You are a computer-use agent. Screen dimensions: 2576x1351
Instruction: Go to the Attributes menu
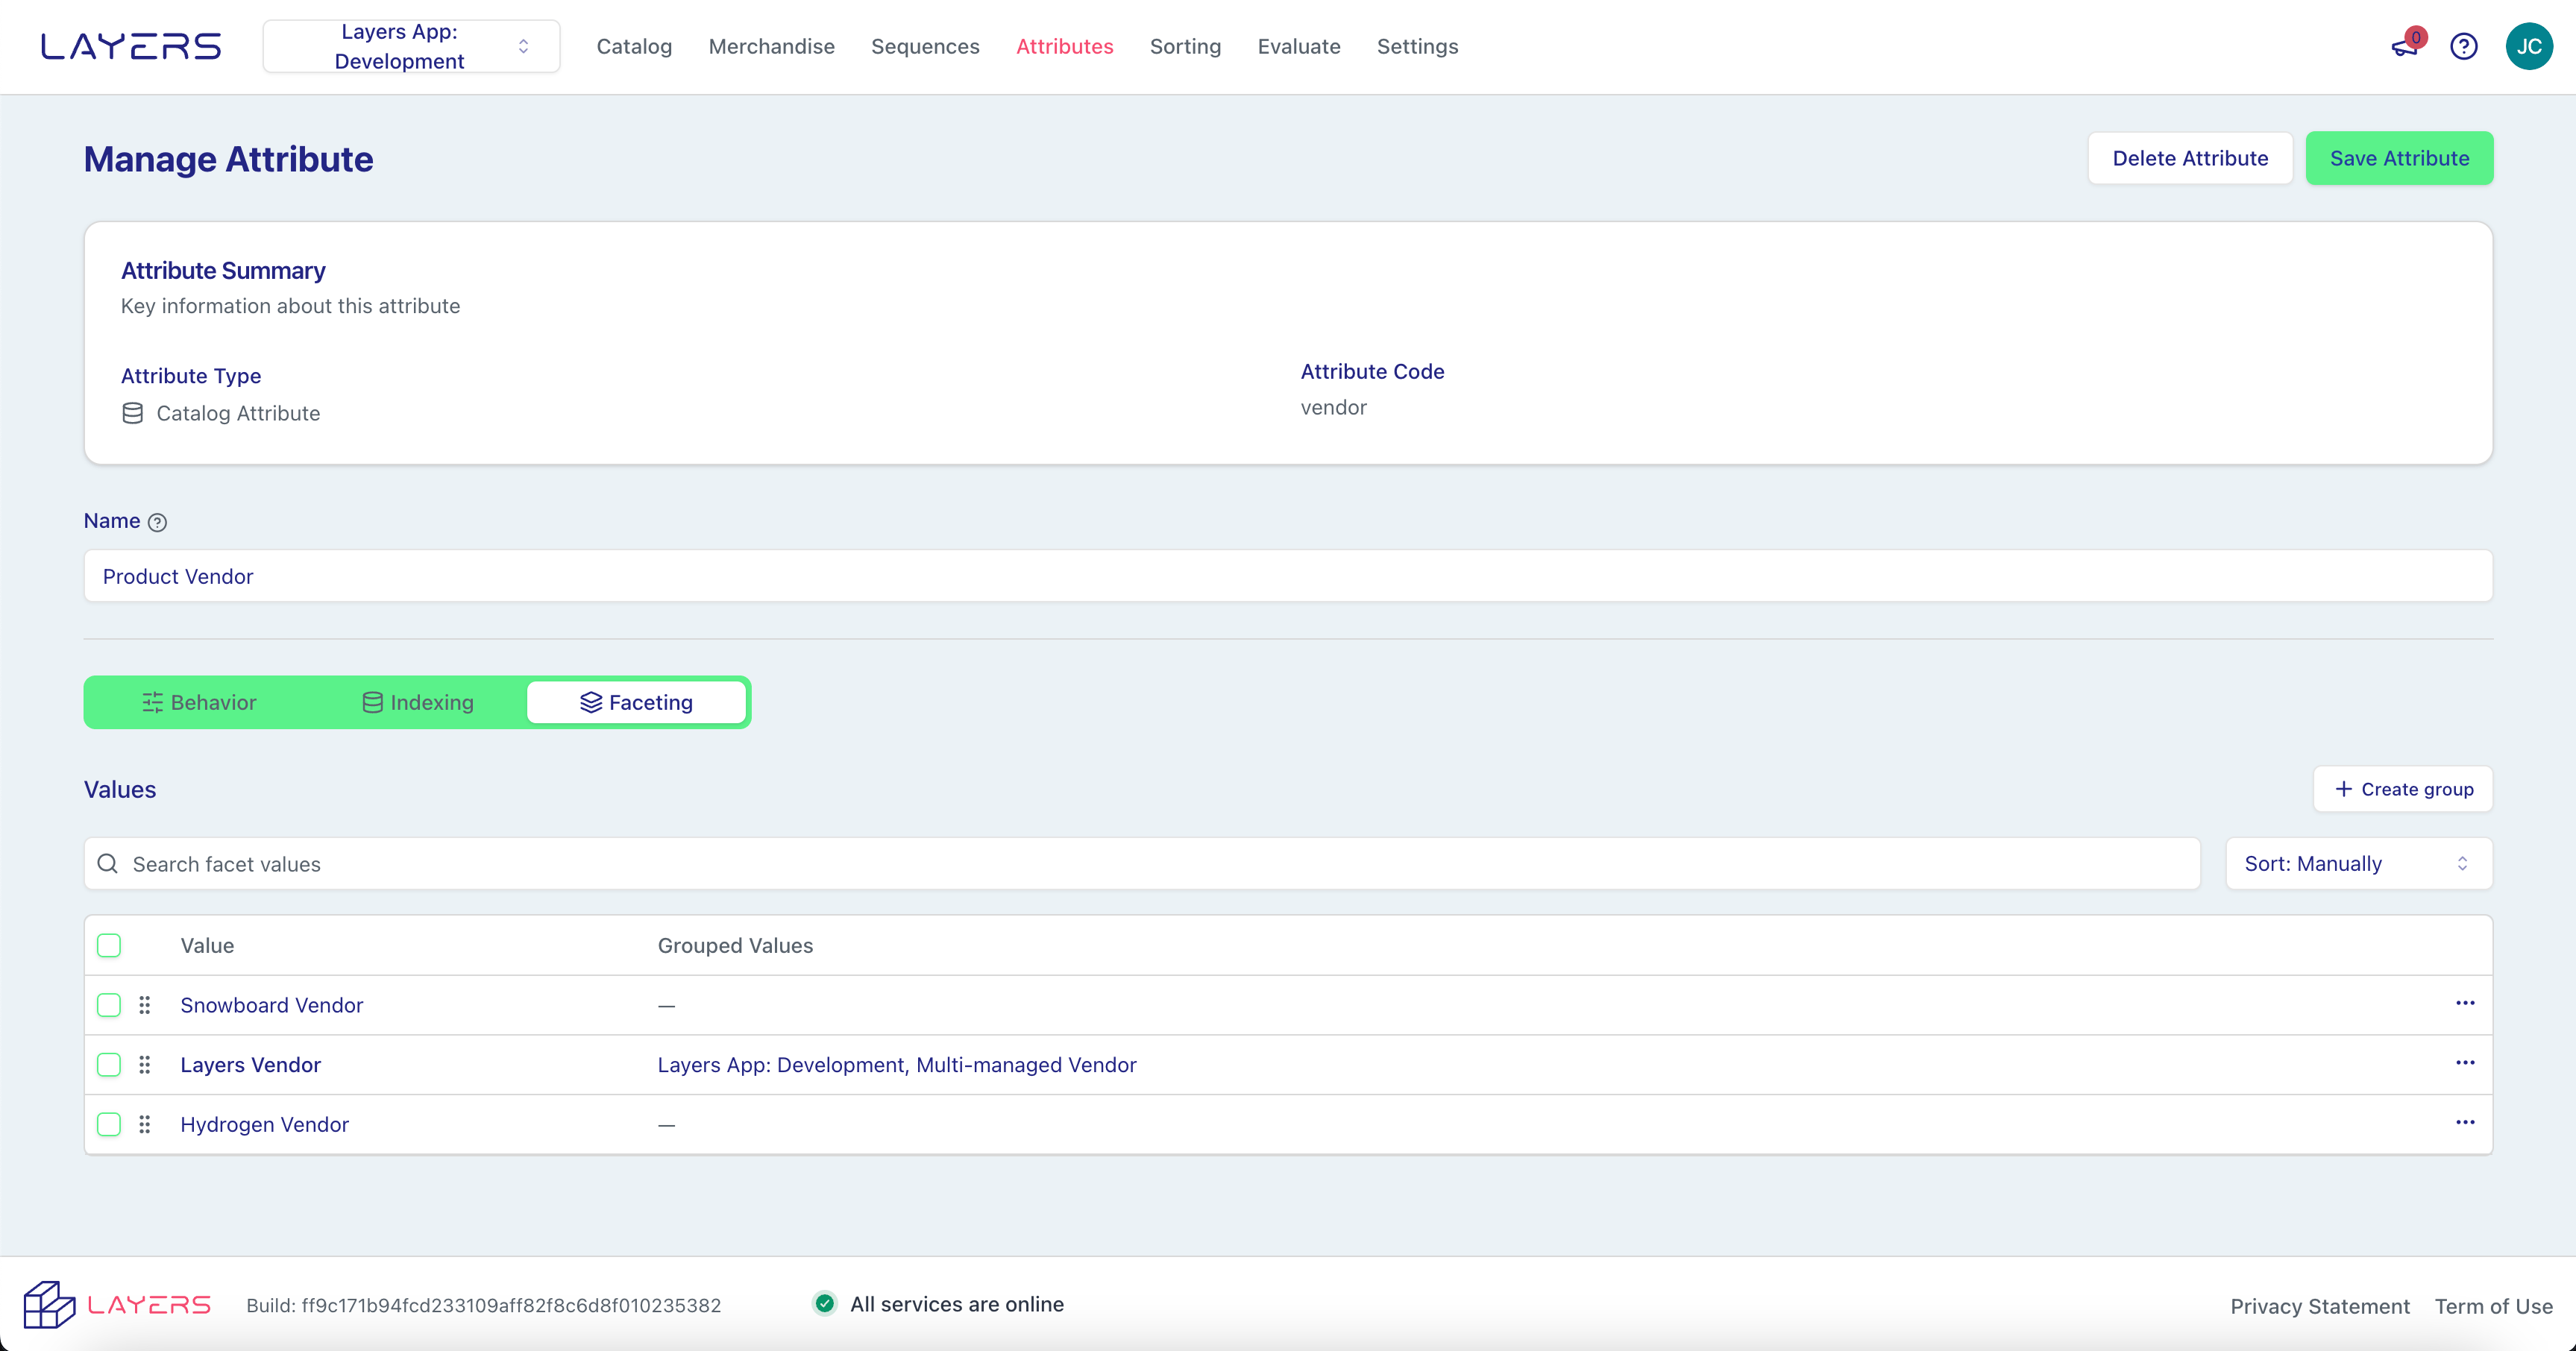click(1064, 46)
